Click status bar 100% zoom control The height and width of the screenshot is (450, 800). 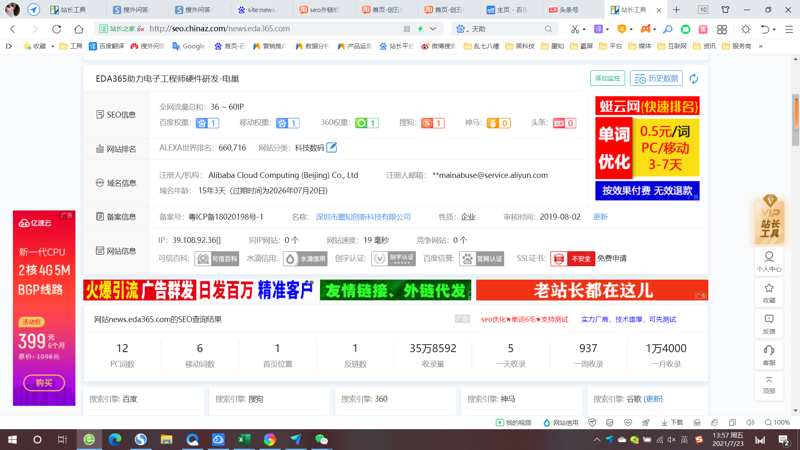pyautogui.click(x=777, y=422)
